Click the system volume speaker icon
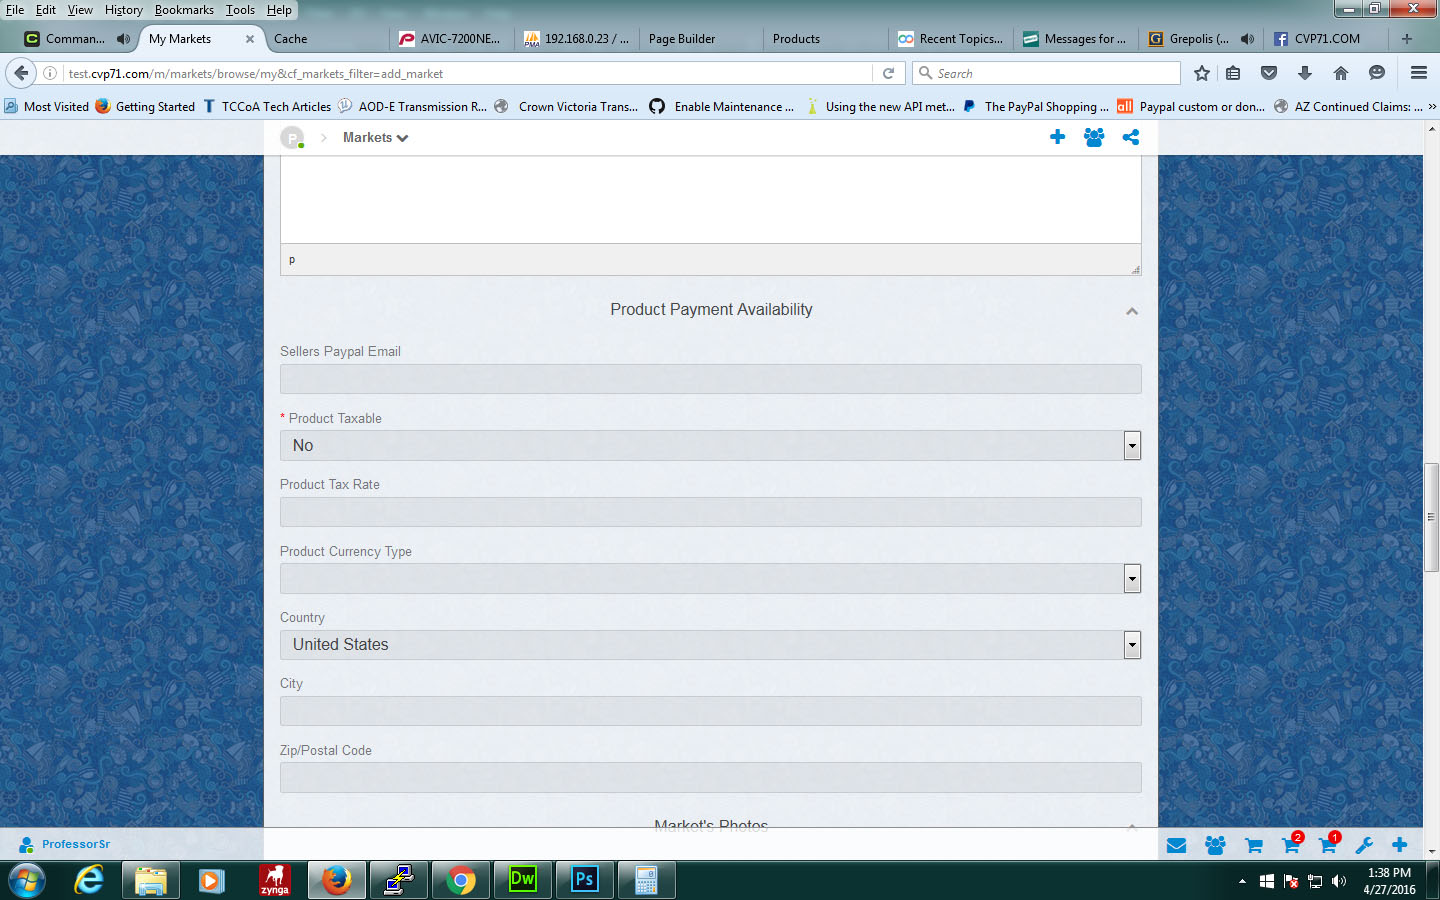The width and height of the screenshot is (1440, 900). 1339,881
